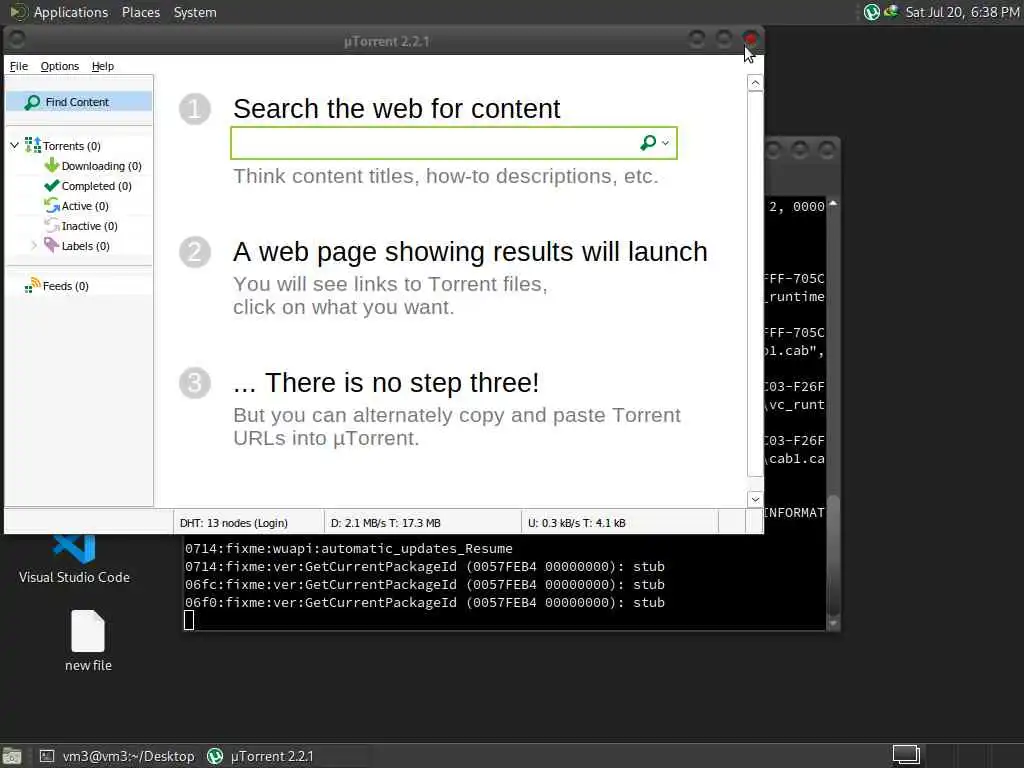Open the Places menu in top panel

(140, 12)
